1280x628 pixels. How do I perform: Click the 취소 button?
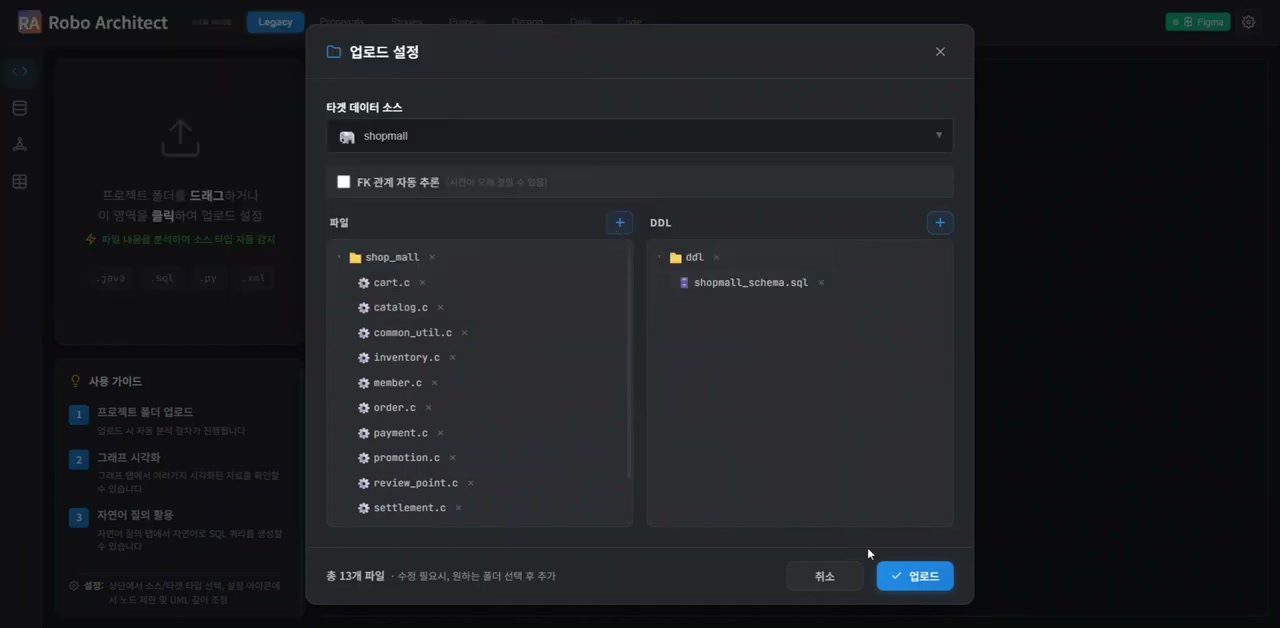pyautogui.click(x=825, y=576)
